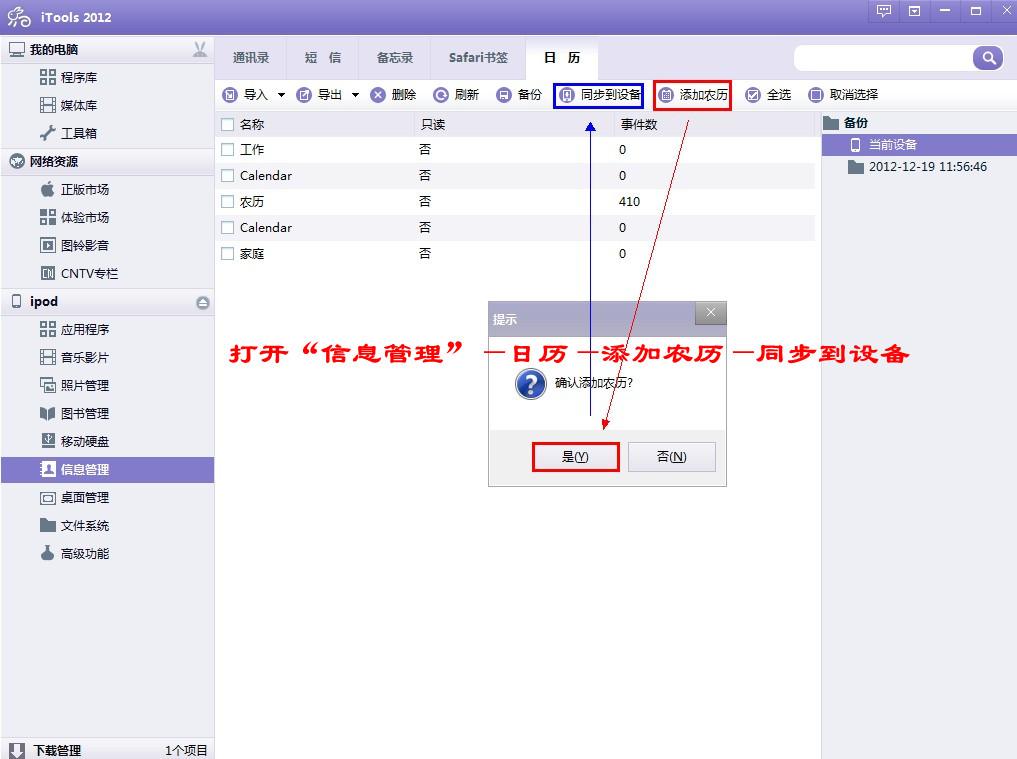Open the Safari书签 tab
This screenshot has width=1017, height=759.
[x=477, y=57]
